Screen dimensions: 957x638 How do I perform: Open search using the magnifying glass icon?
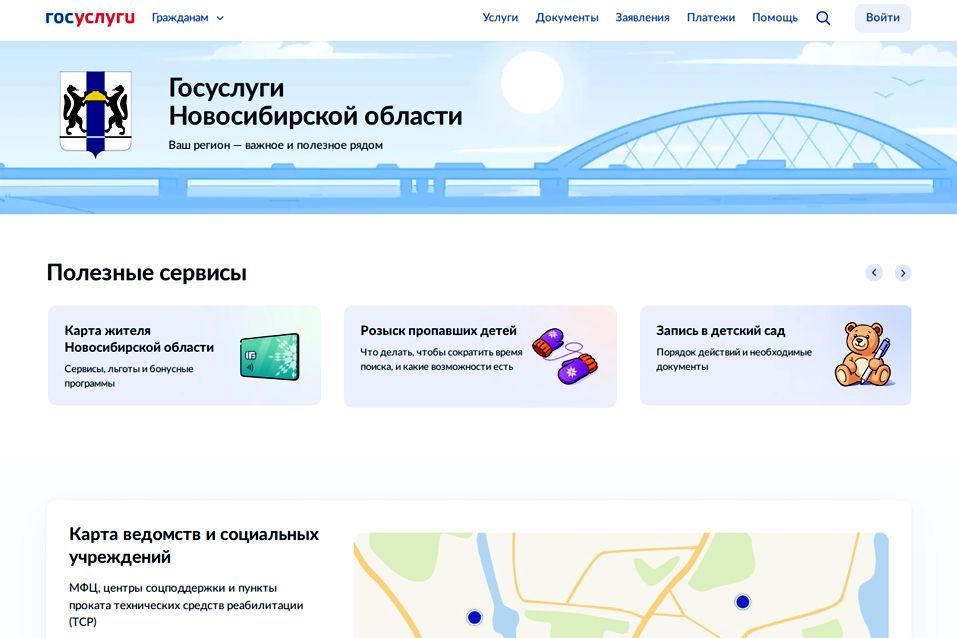point(823,17)
